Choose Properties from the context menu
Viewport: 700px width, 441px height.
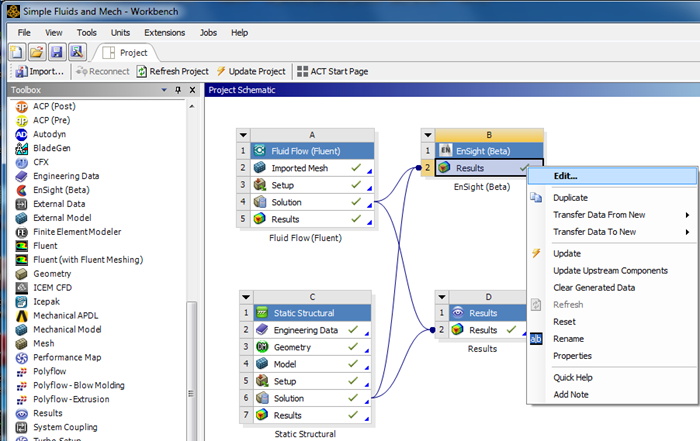(612, 356)
